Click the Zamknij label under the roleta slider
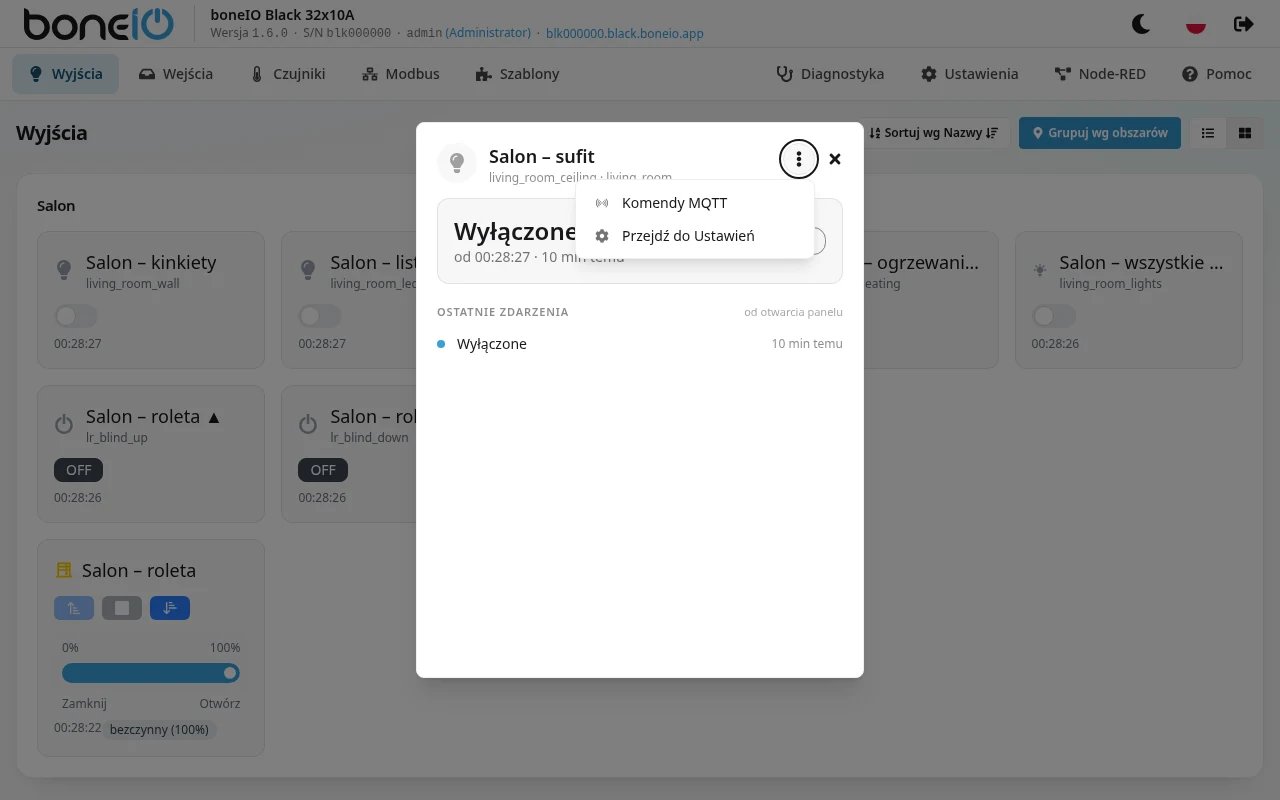This screenshot has width=1280, height=800. pyautogui.click(x=84, y=703)
